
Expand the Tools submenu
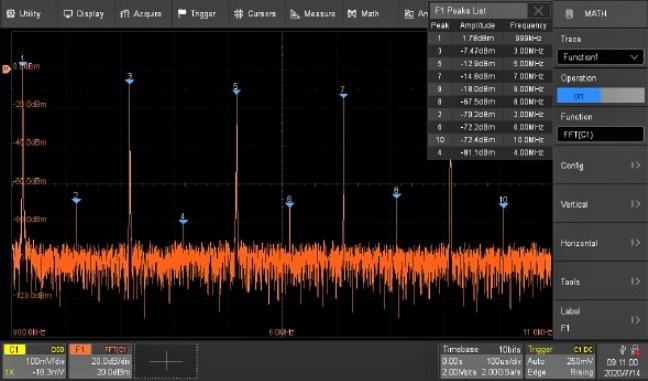[x=600, y=281]
